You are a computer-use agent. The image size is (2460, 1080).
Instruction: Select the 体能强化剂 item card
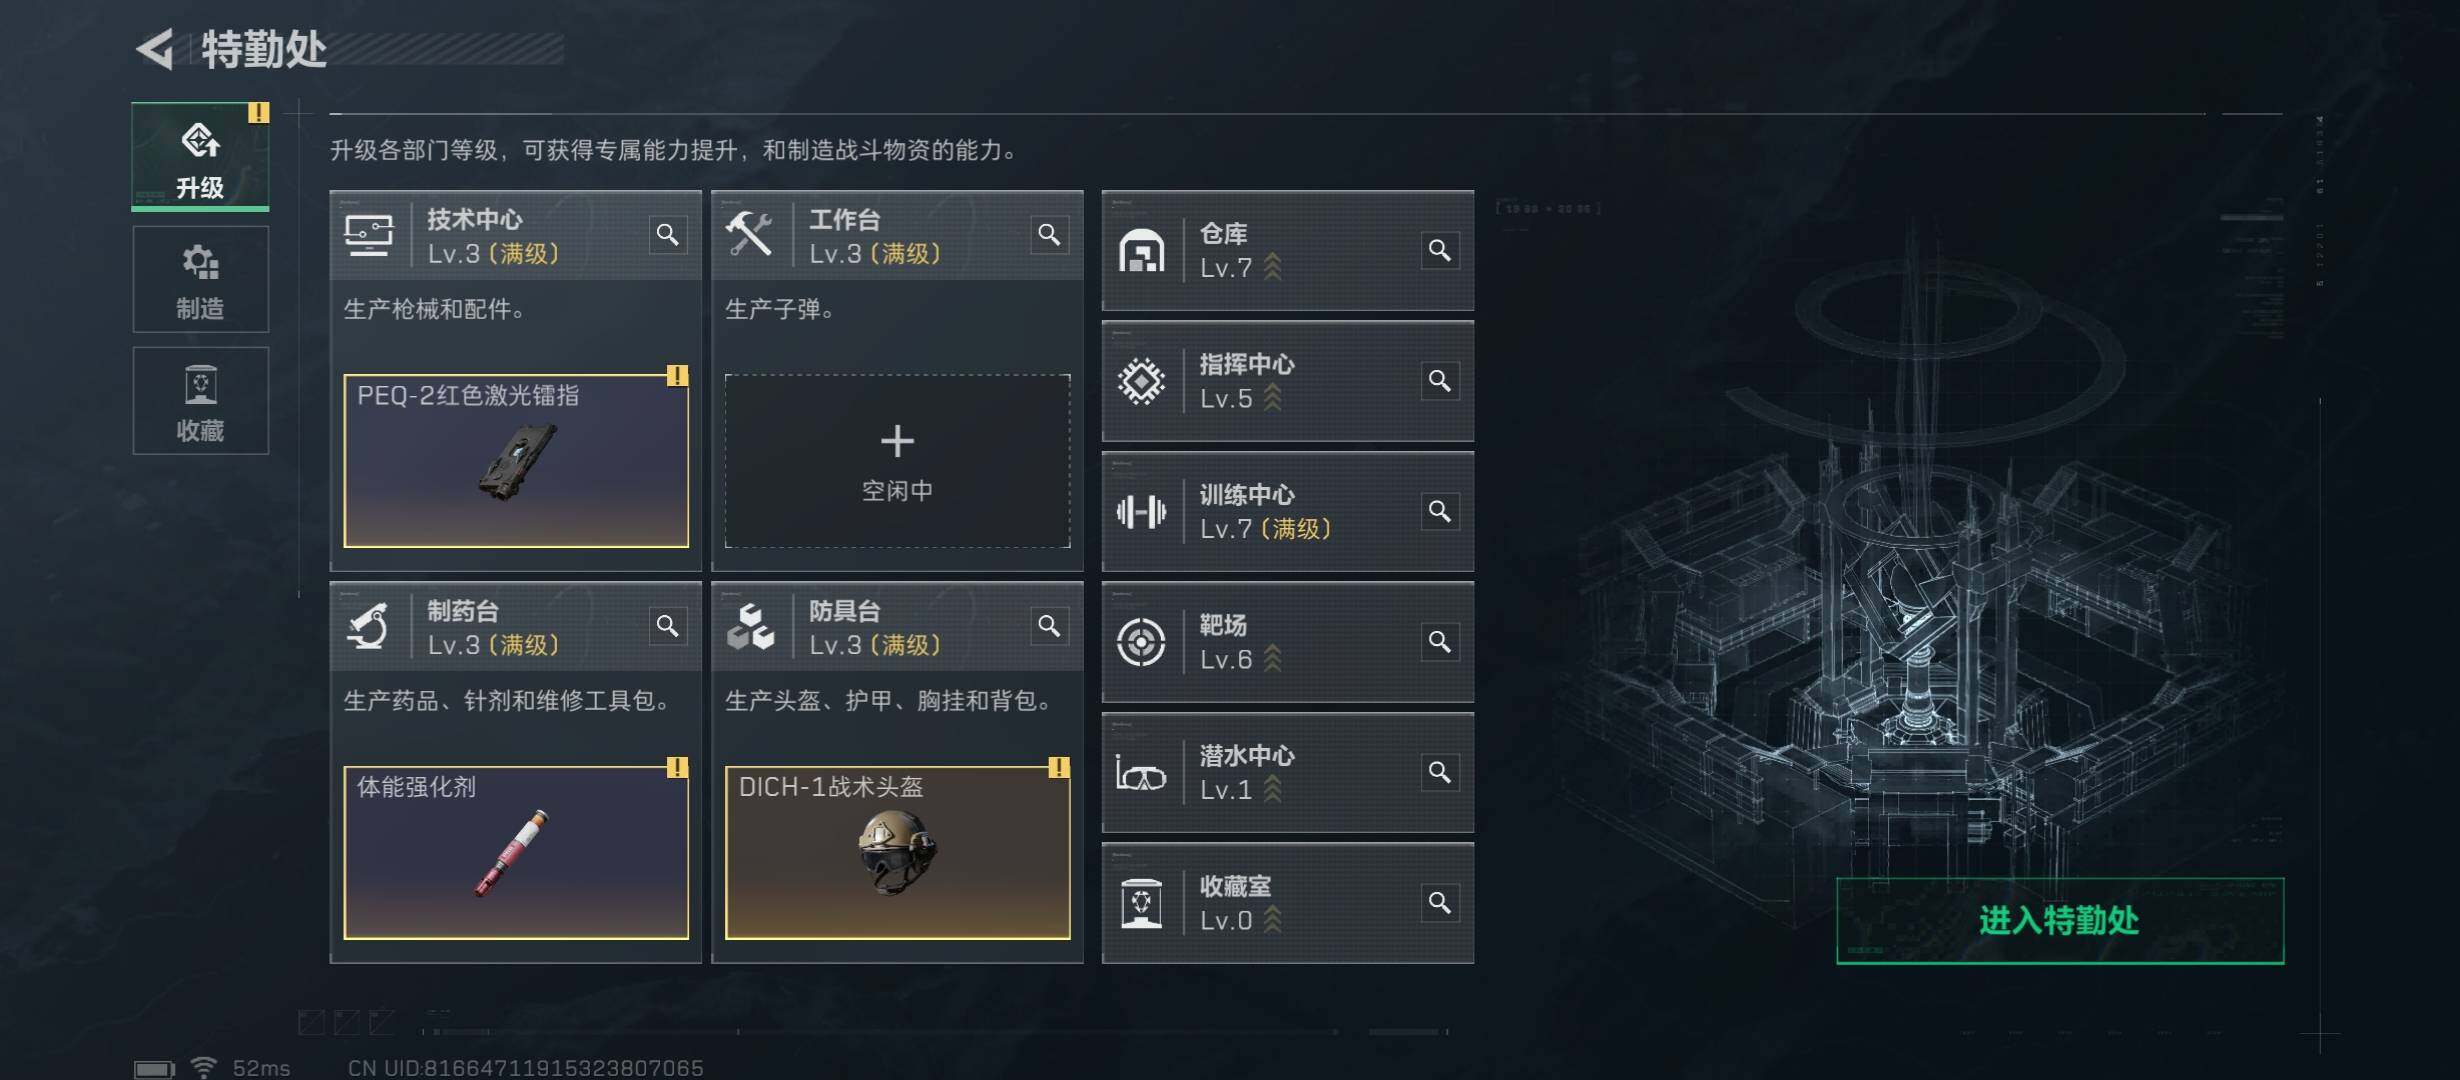pyautogui.click(x=516, y=853)
